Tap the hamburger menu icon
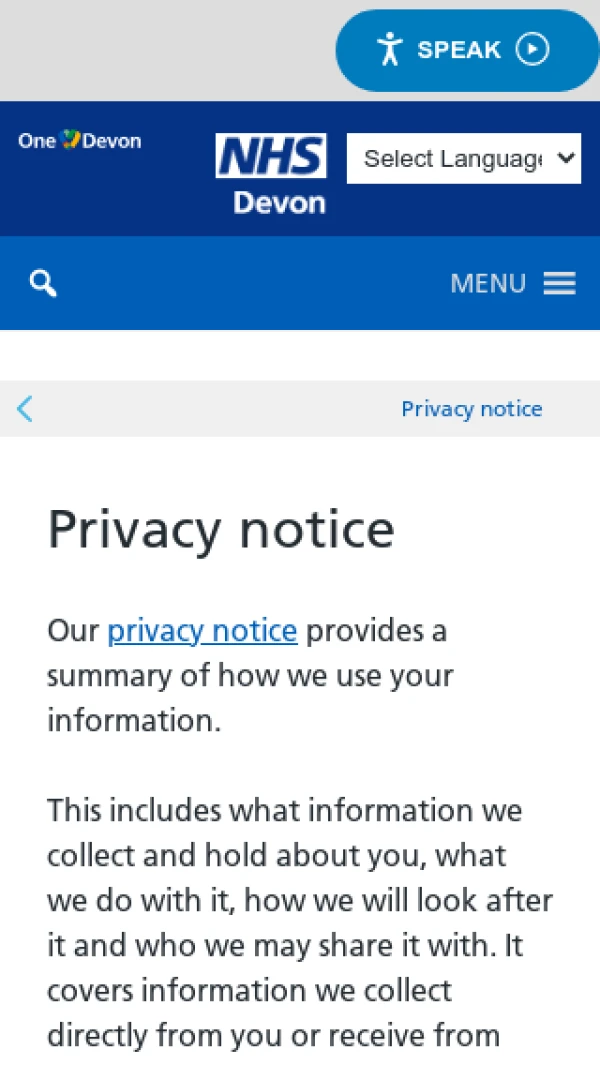The width and height of the screenshot is (600, 1065). click(559, 283)
